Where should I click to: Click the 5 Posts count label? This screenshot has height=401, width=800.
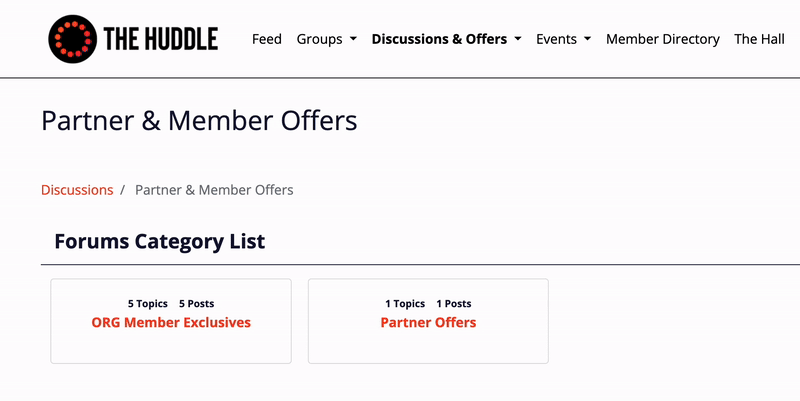196,303
